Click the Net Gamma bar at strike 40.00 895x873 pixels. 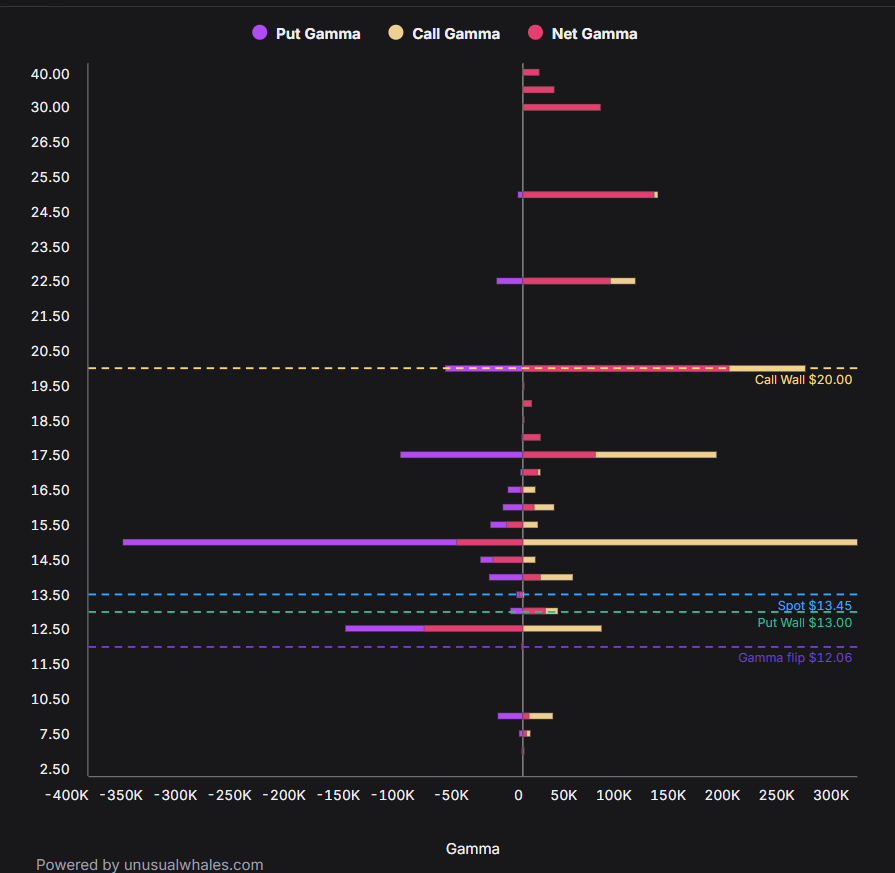click(x=531, y=73)
